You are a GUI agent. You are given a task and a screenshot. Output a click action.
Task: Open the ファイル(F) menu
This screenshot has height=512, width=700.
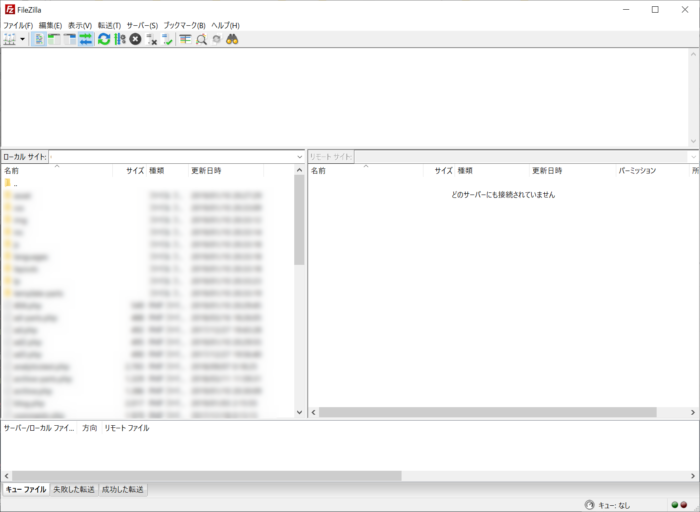[x=18, y=25]
